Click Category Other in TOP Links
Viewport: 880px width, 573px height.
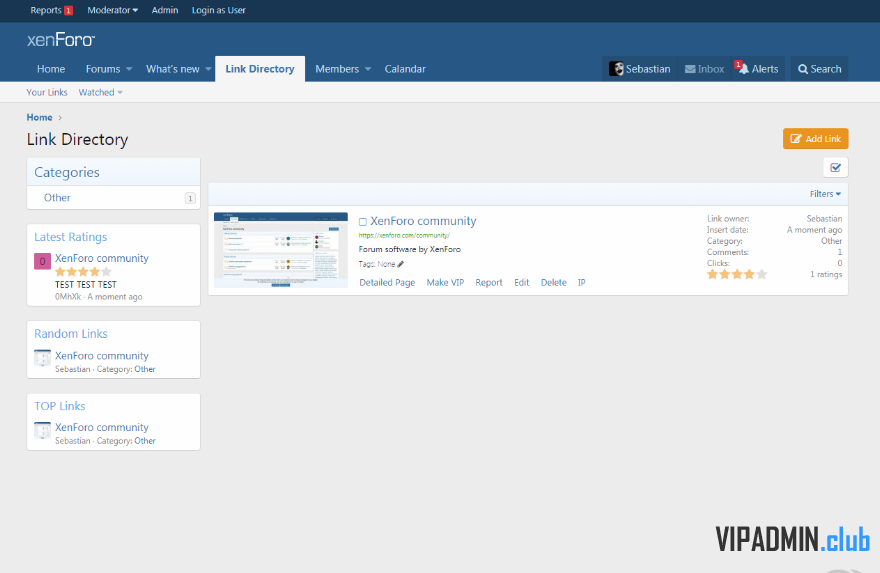[x=145, y=441]
